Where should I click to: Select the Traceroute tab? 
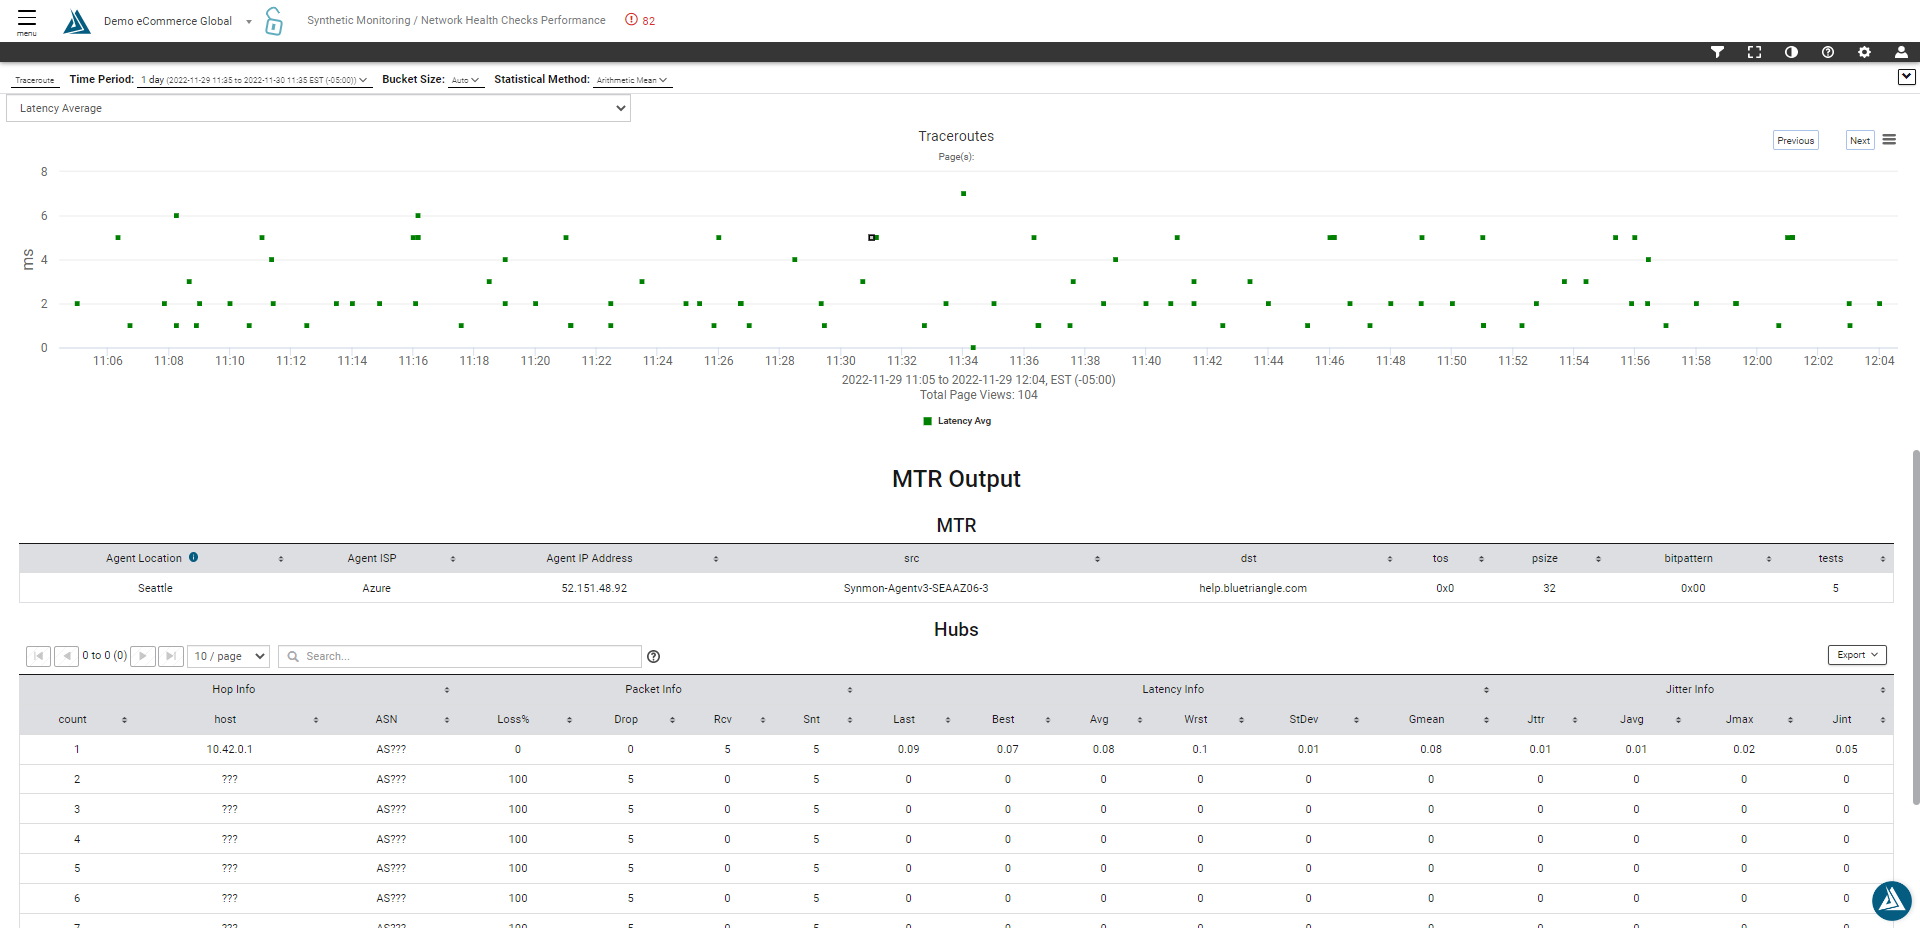[x=35, y=80]
